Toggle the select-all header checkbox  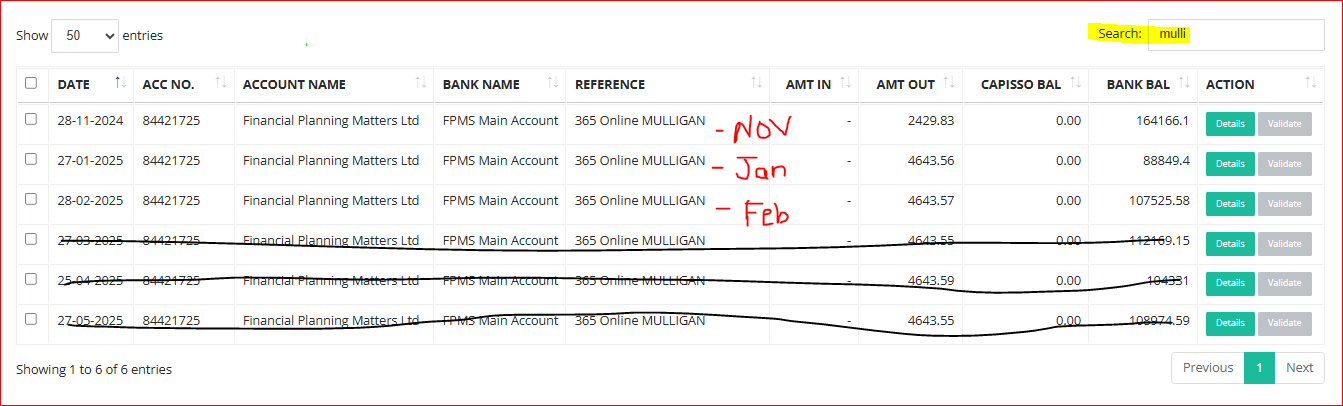(x=31, y=83)
